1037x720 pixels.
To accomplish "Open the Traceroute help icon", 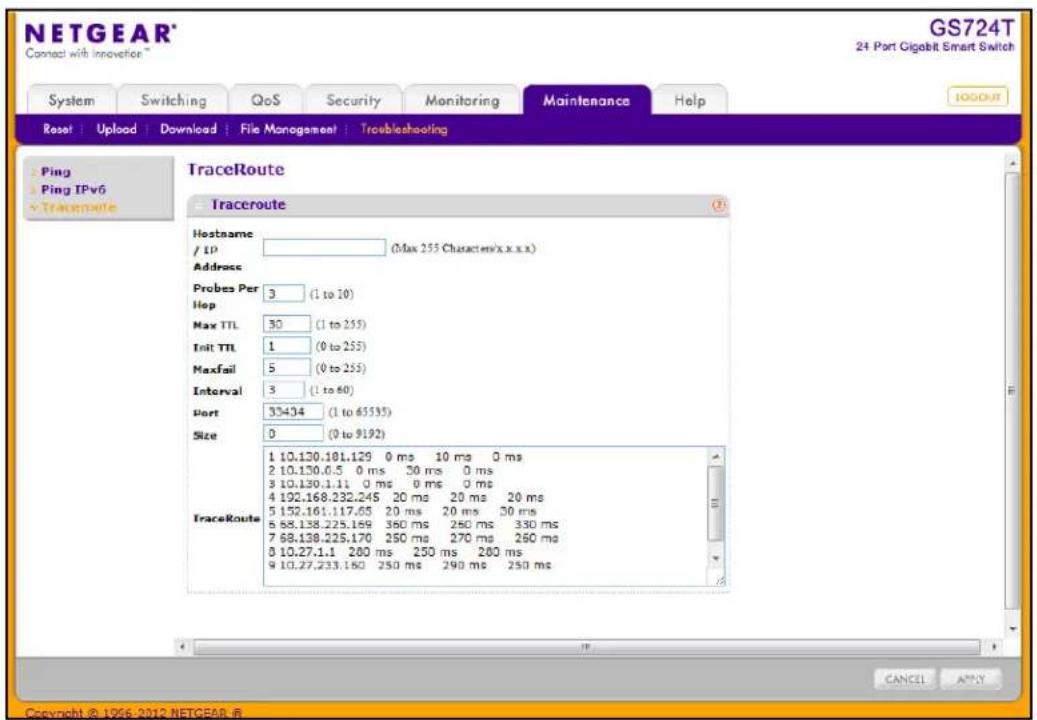I will click(x=718, y=206).
